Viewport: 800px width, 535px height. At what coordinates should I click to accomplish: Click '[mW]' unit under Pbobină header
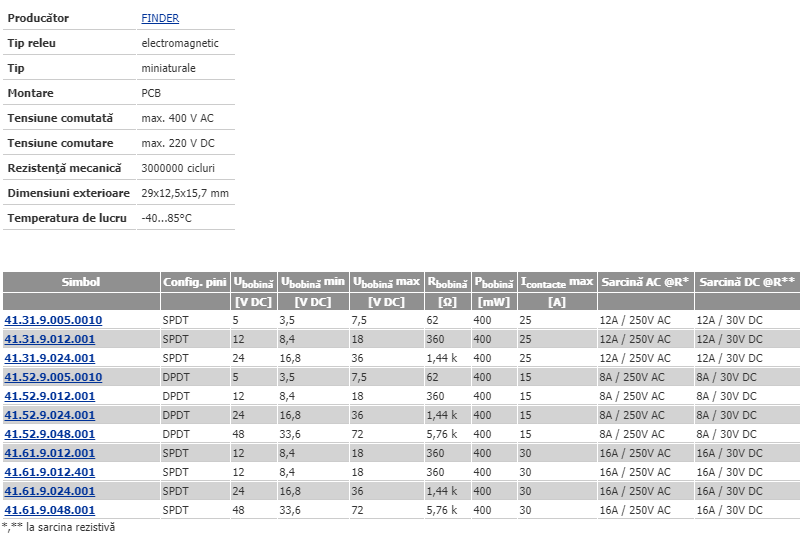(x=494, y=302)
